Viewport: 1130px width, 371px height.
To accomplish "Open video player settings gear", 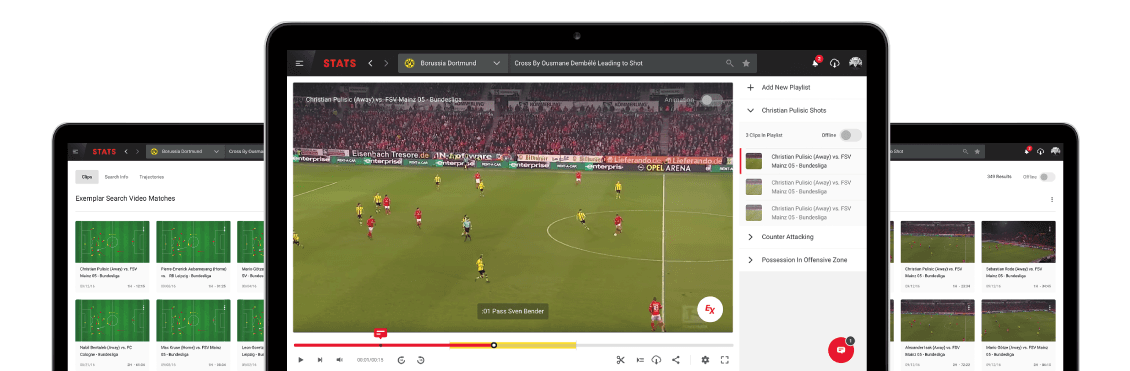I will tap(705, 359).
